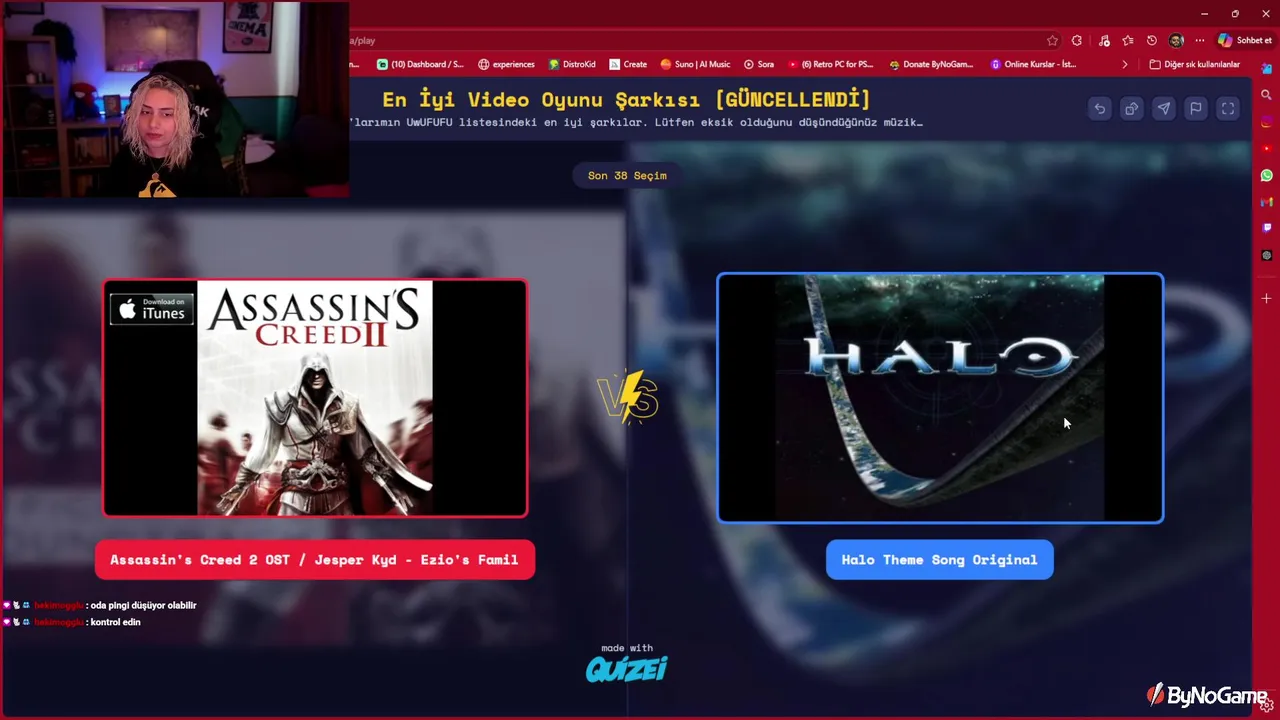Open the browser extensions icon
The height and width of the screenshot is (720, 1280).
coord(1077,41)
